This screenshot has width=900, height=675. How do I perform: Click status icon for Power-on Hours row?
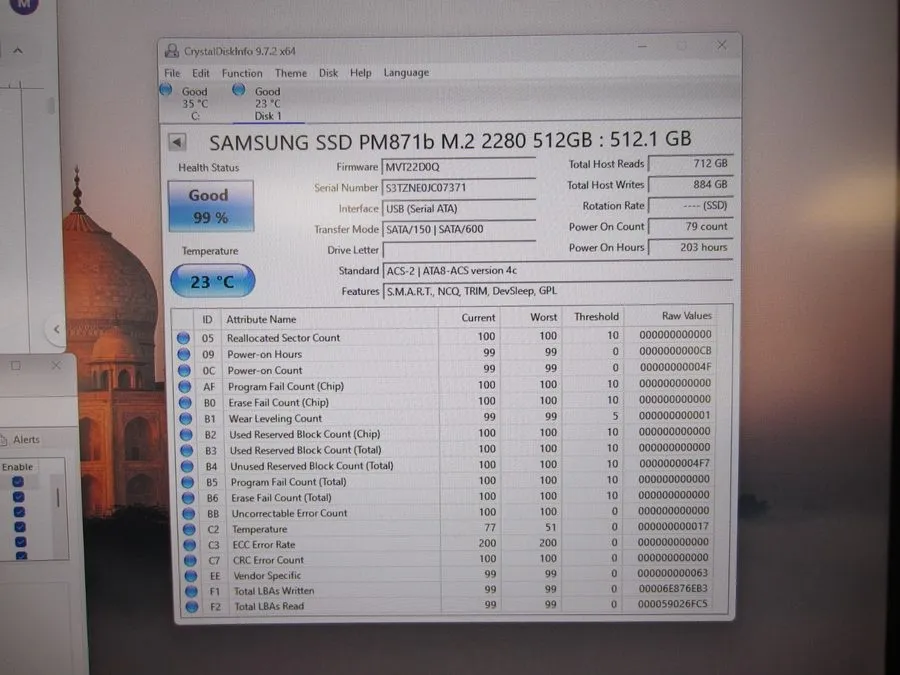(x=184, y=354)
